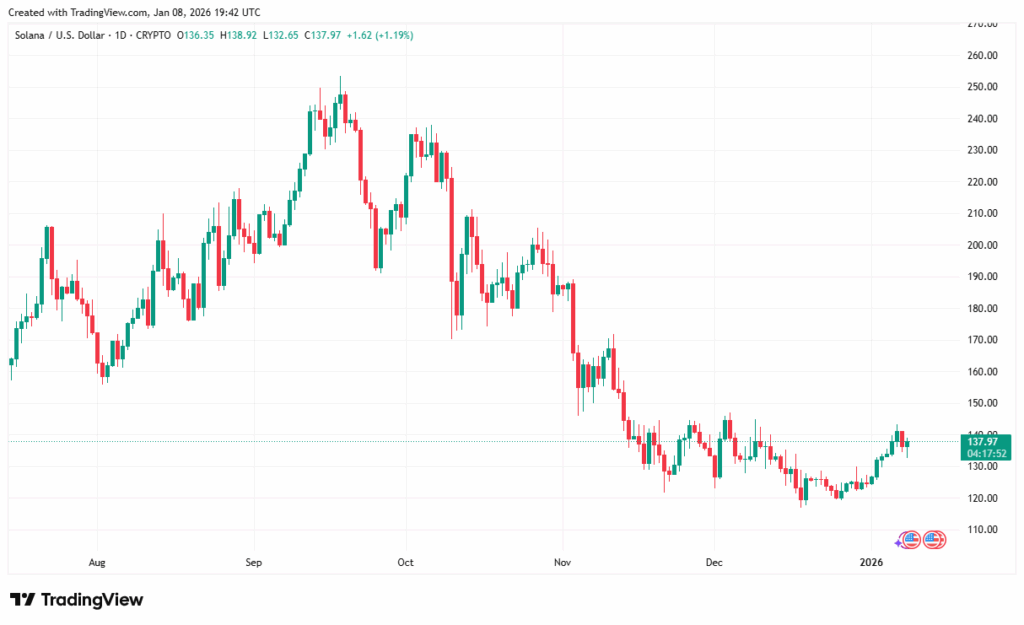Select the High value 138.92
This screenshot has width=1024, height=625.
pyautogui.click(x=238, y=35)
